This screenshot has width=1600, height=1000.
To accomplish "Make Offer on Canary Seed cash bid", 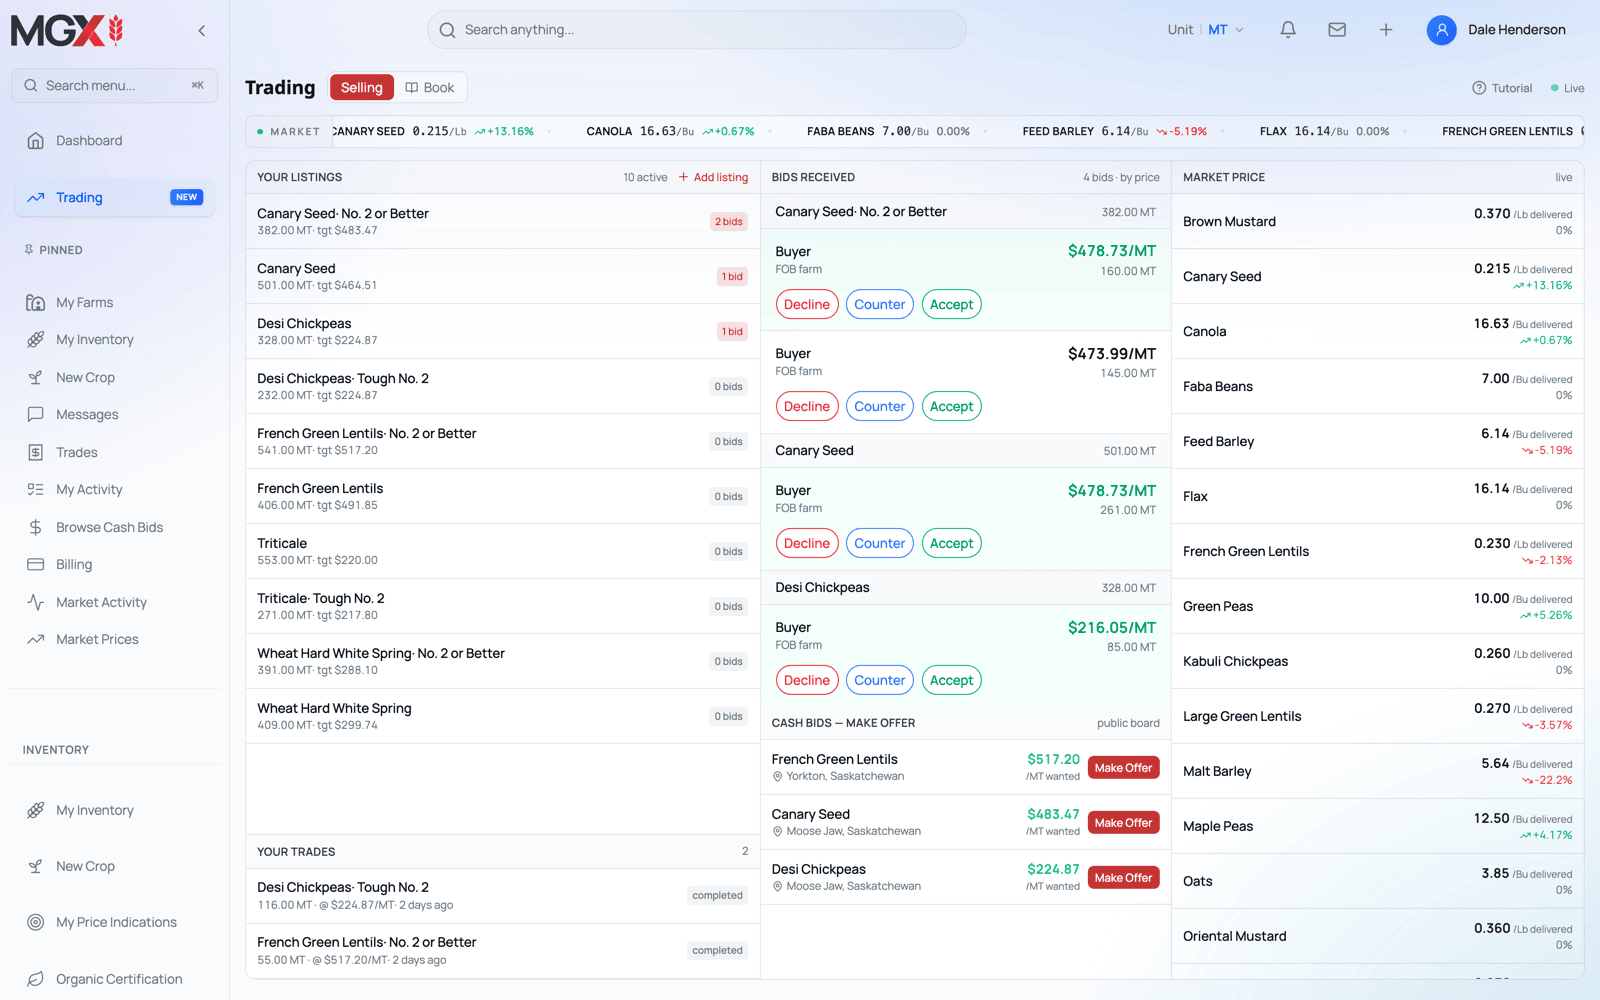I will (1123, 823).
